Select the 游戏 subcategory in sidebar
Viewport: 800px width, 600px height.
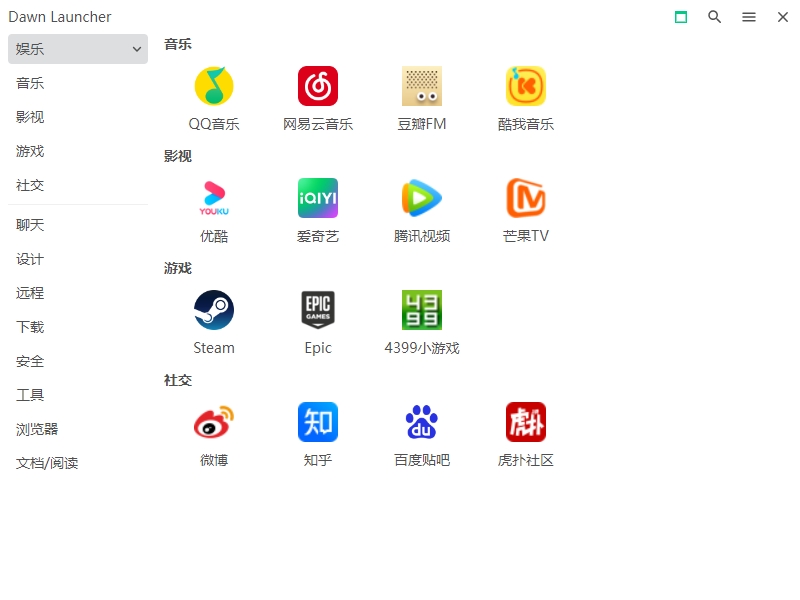tap(30, 151)
